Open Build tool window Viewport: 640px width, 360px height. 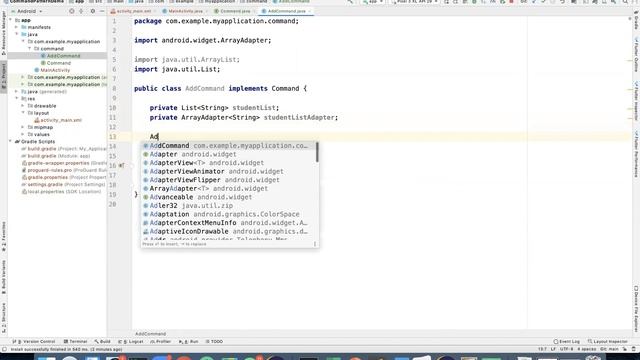(x=102, y=342)
